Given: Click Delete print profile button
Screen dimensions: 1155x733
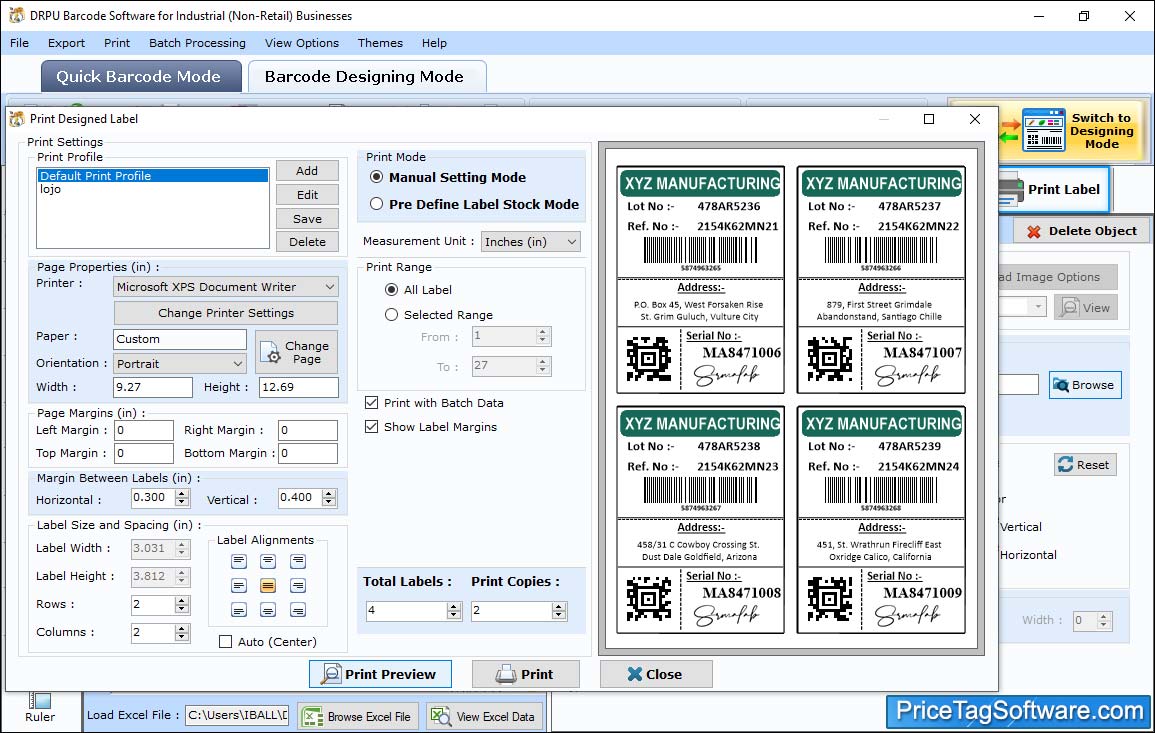Looking at the screenshot, I should click(x=307, y=242).
